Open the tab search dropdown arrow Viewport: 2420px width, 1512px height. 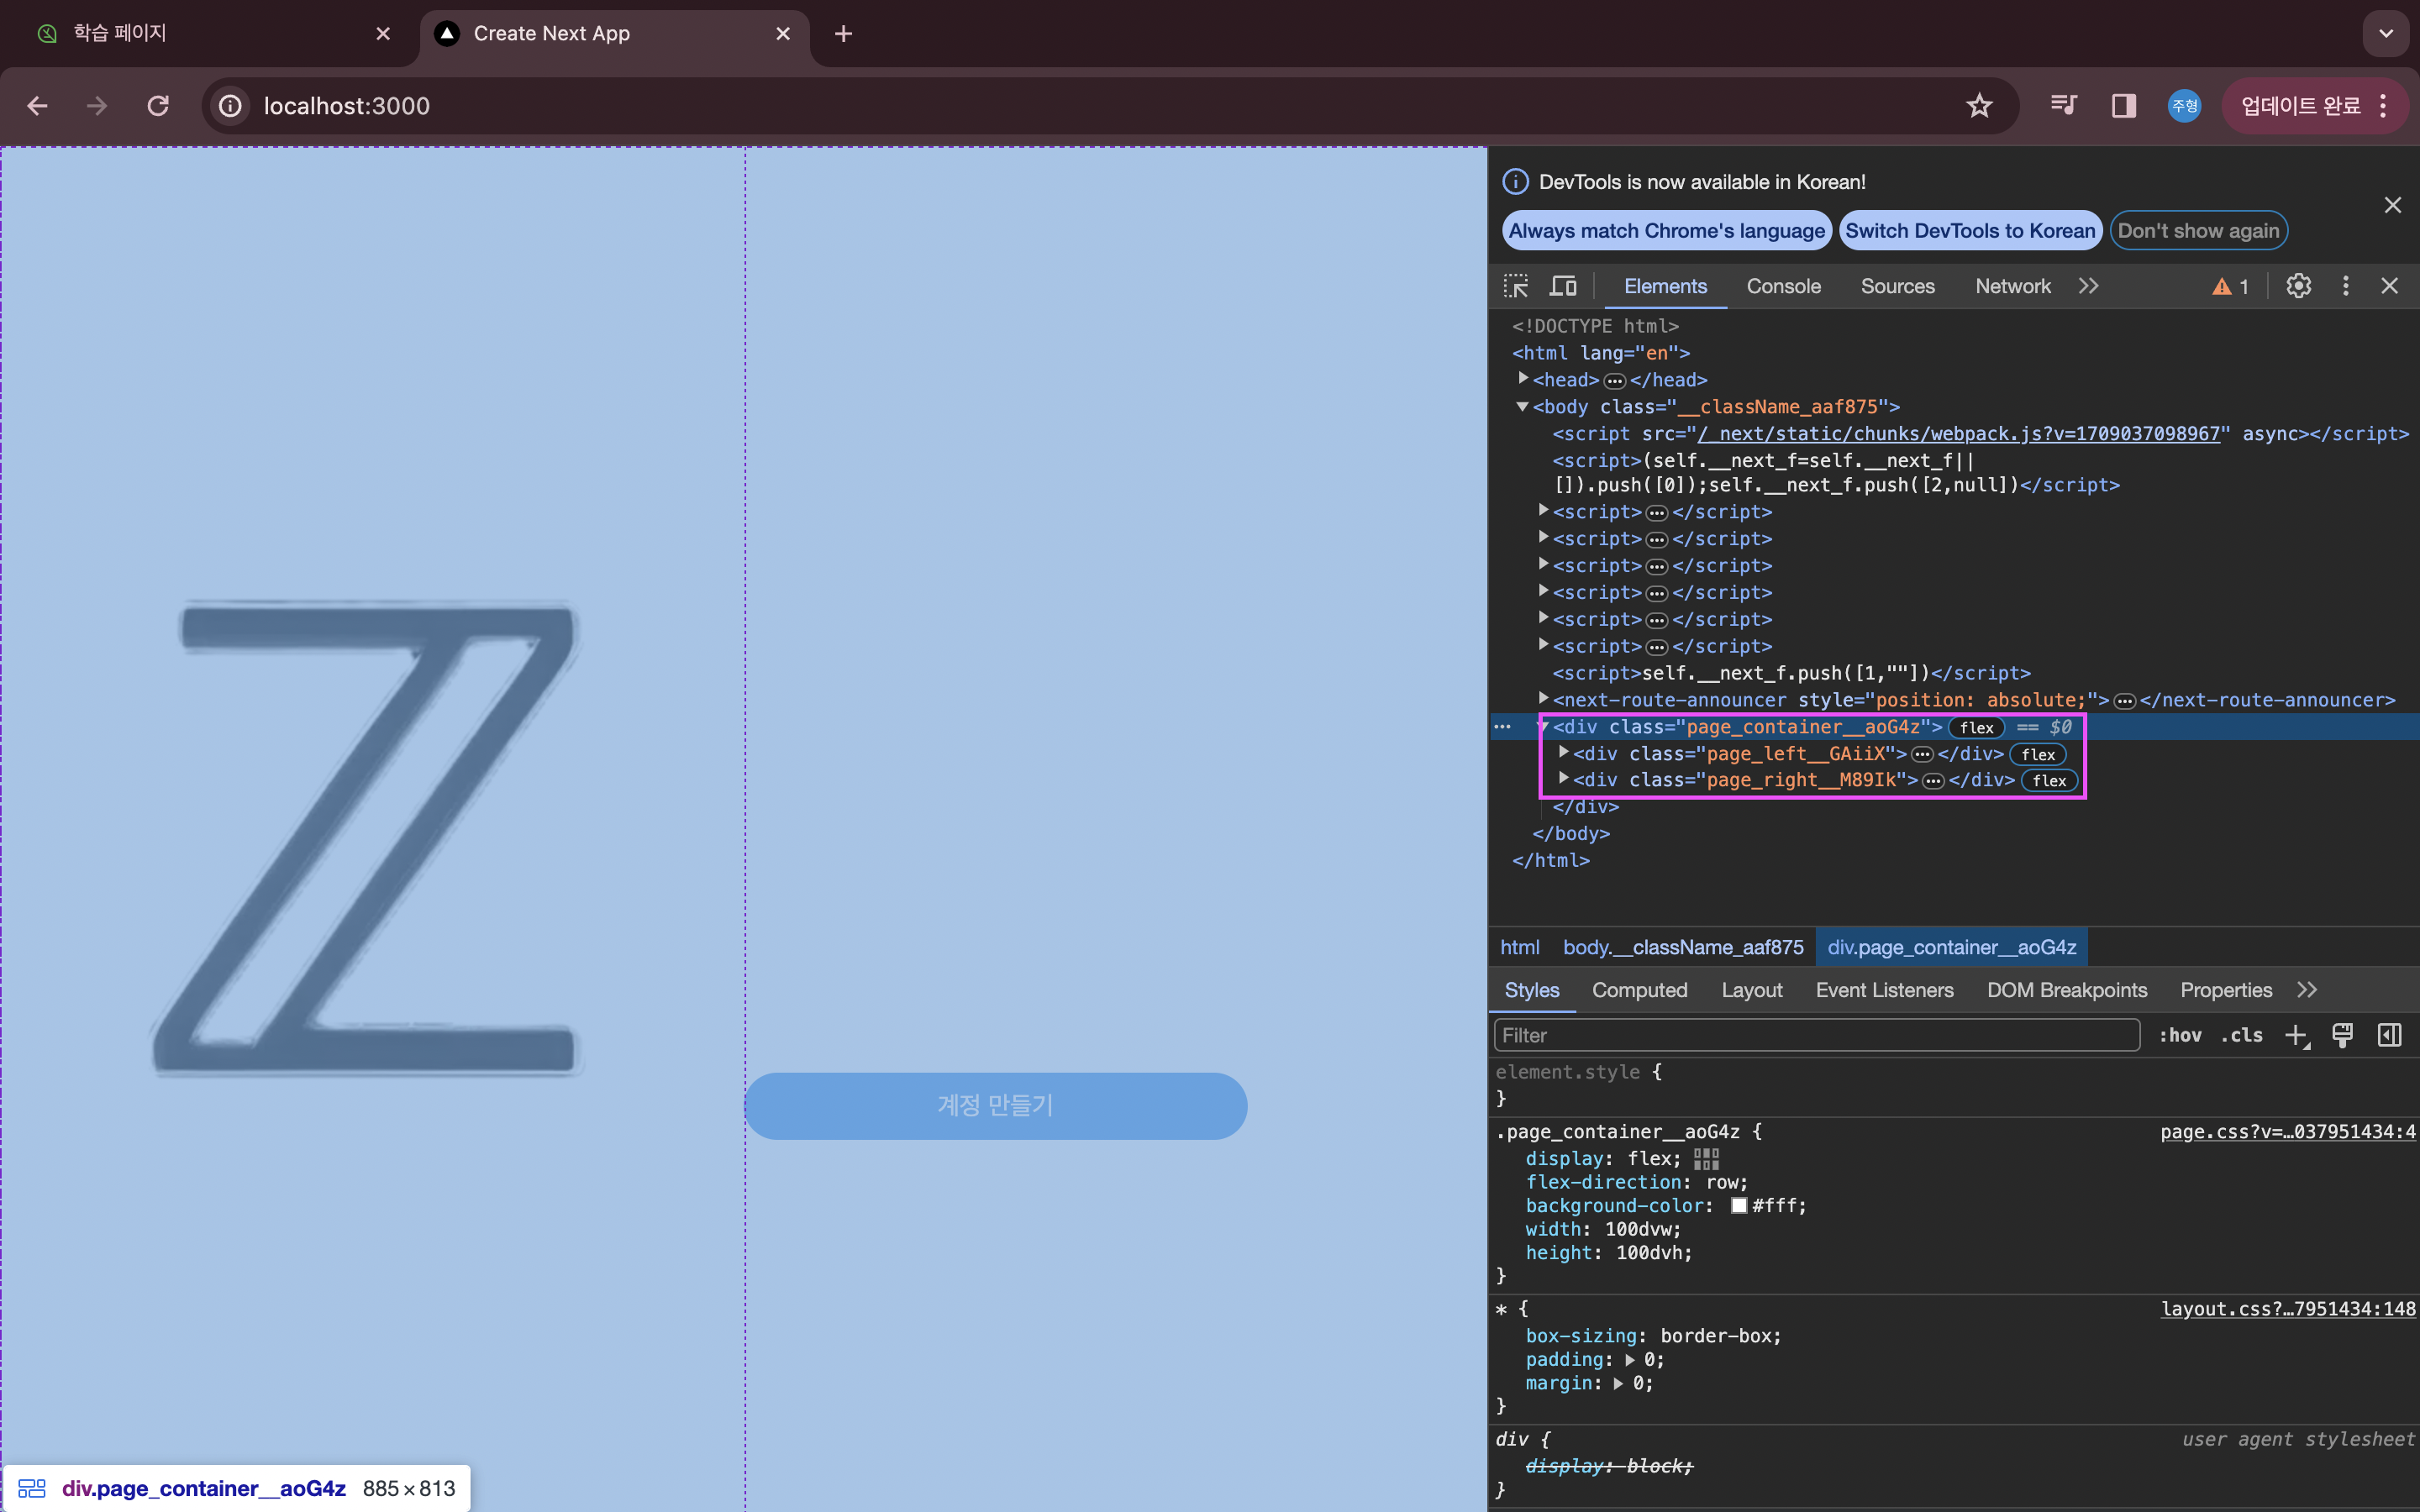tap(2386, 34)
